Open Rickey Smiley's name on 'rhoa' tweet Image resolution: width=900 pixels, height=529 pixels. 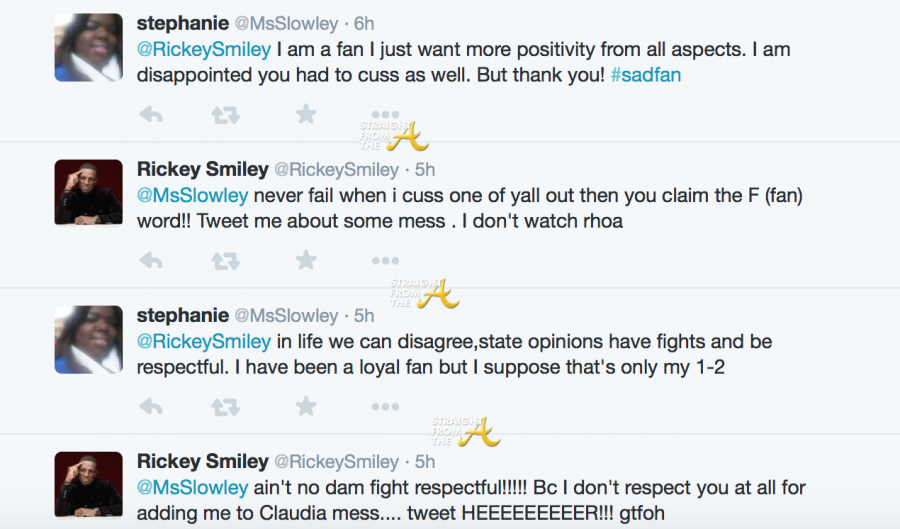pyautogui.click(x=202, y=169)
